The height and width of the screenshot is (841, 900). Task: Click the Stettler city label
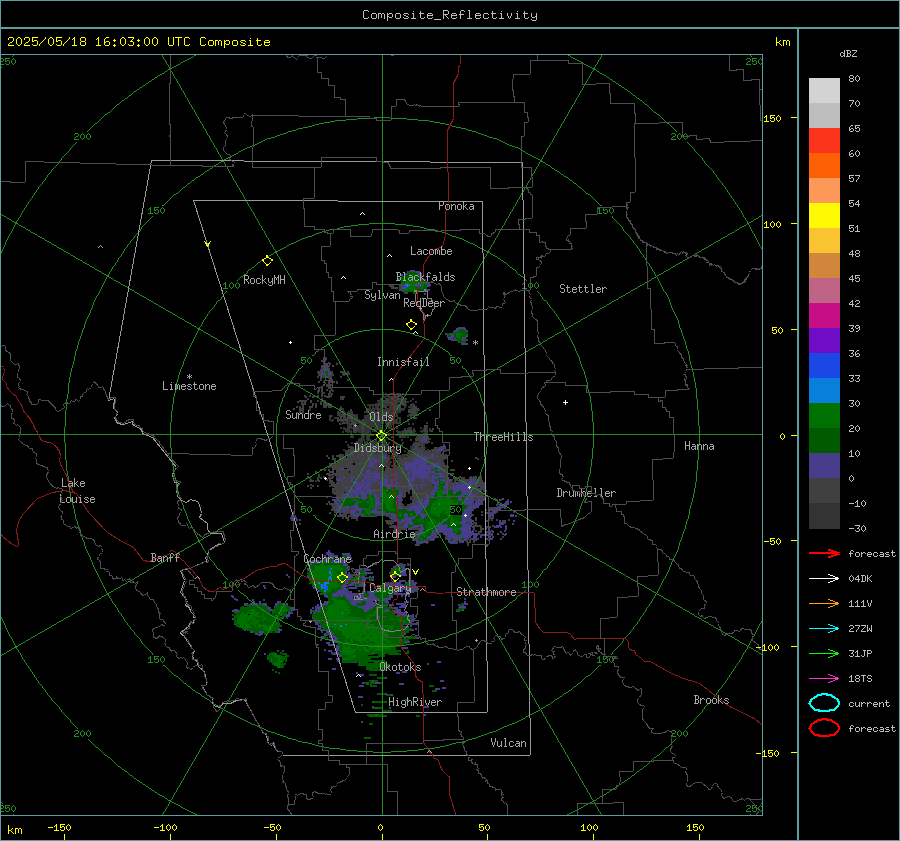[583, 289]
